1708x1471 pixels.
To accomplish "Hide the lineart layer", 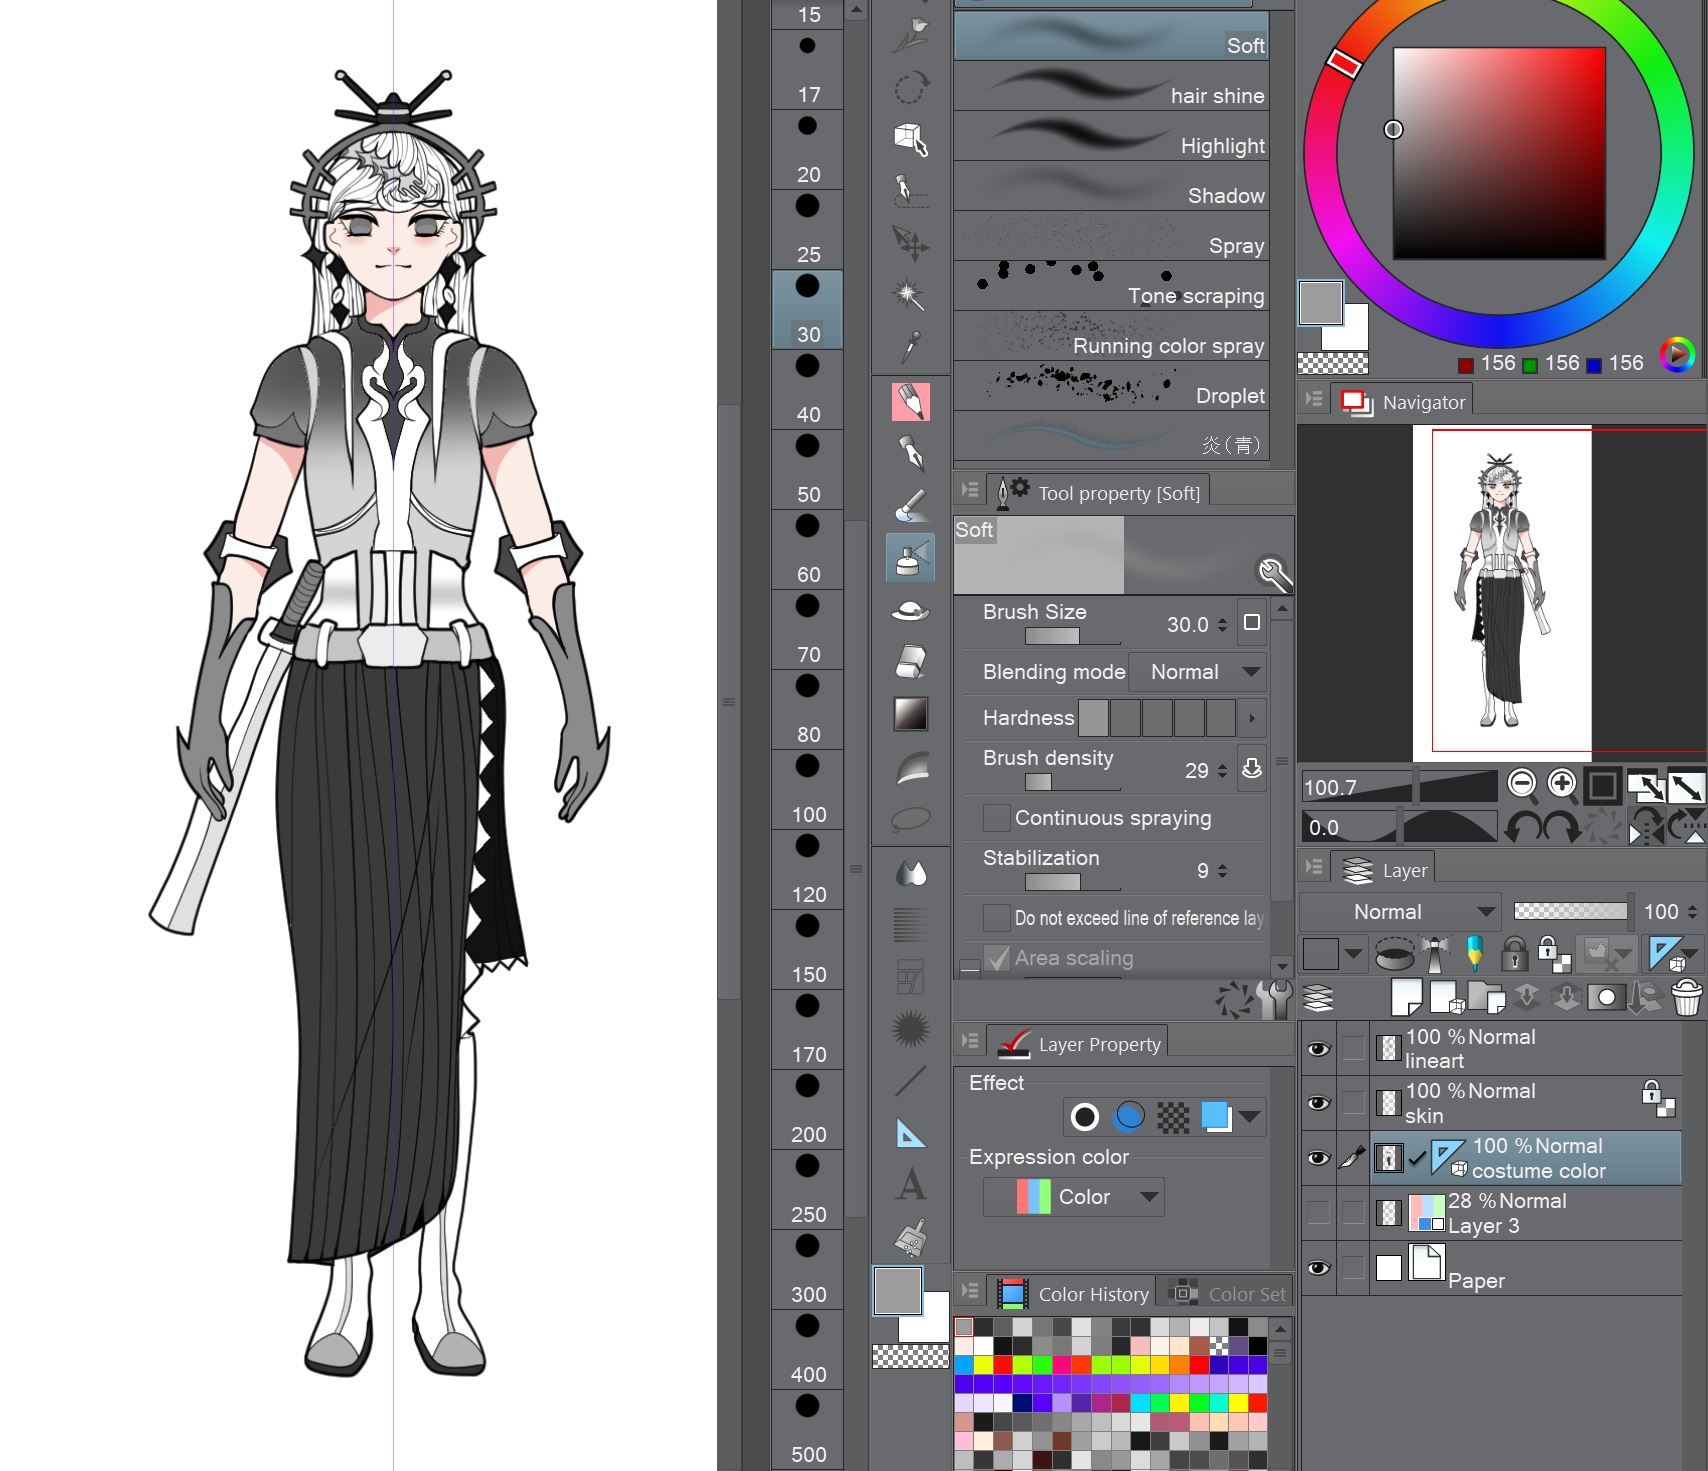I will pos(1318,1048).
